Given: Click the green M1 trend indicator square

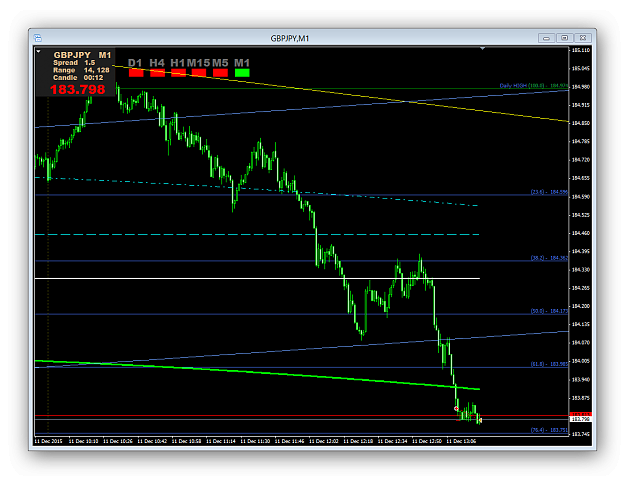Looking at the screenshot, I should [242, 73].
